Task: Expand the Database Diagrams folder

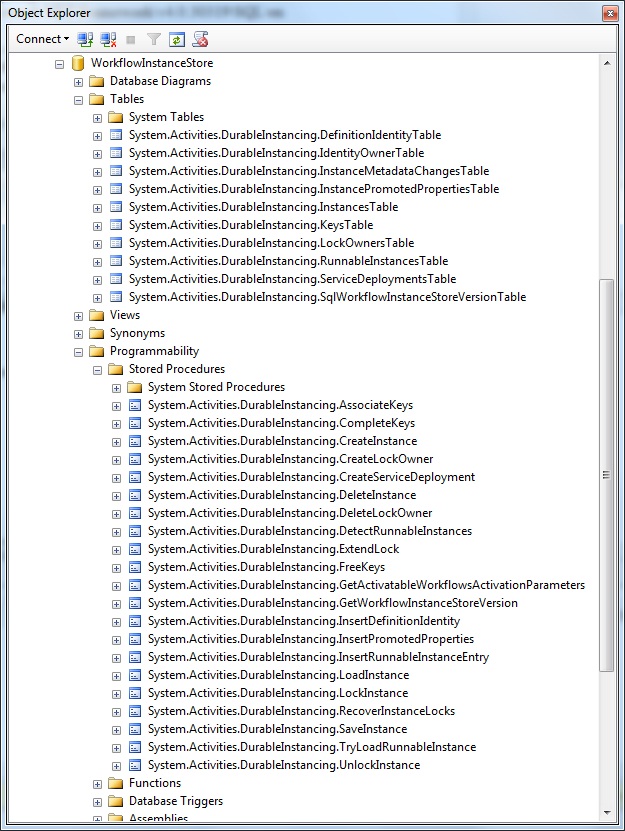Action: (x=78, y=82)
